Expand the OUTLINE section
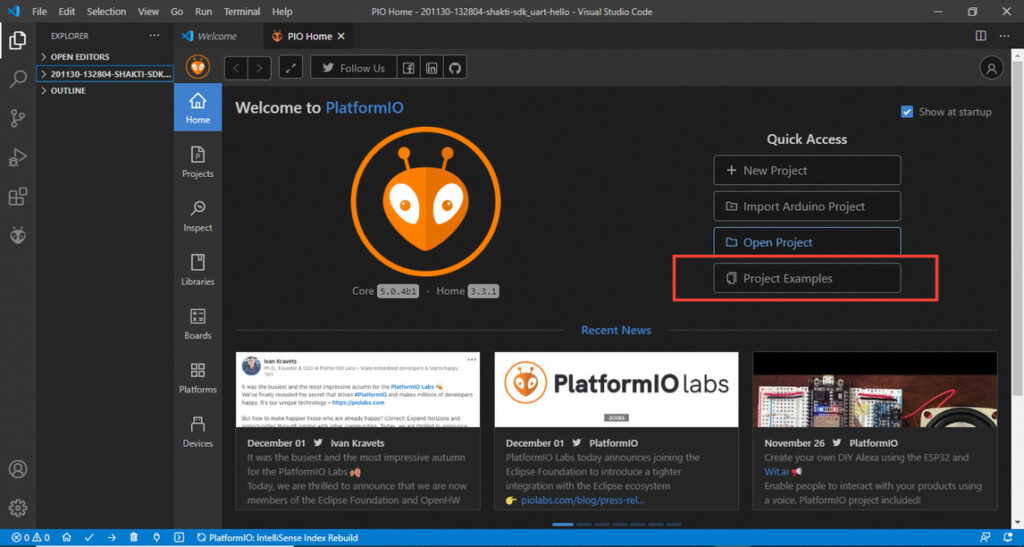The image size is (1024, 547). pyautogui.click(x=104, y=91)
